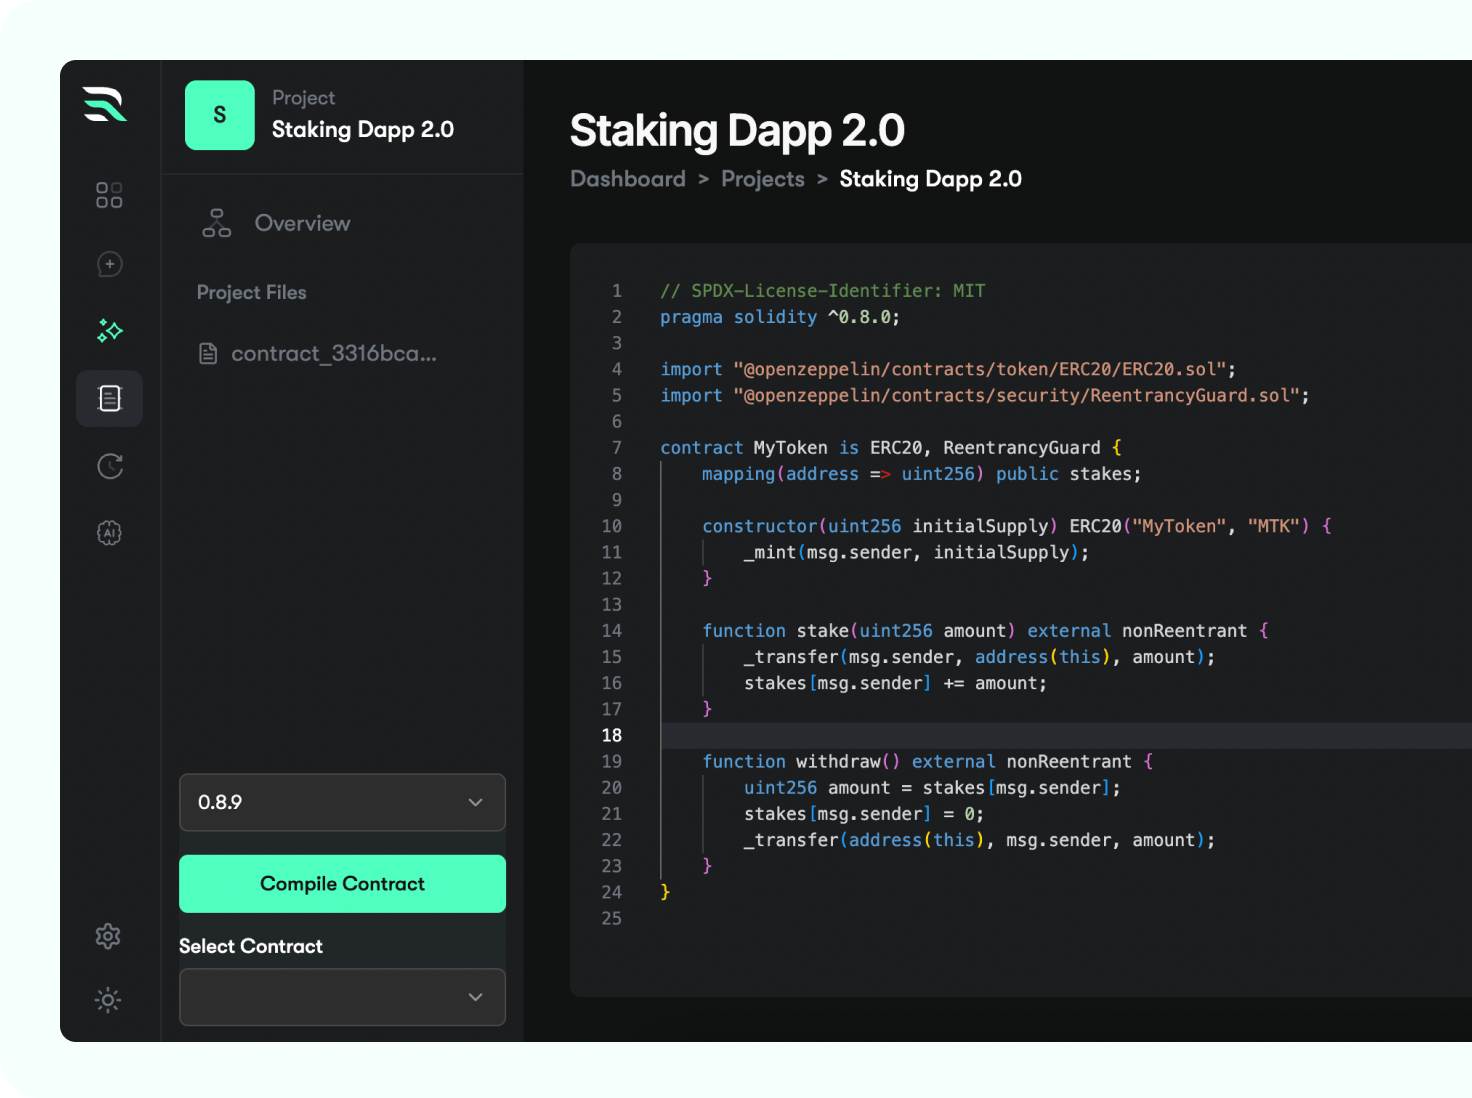Select Overview in the project sidebar
The height and width of the screenshot is (1098, 1472).
coord(302,222)
